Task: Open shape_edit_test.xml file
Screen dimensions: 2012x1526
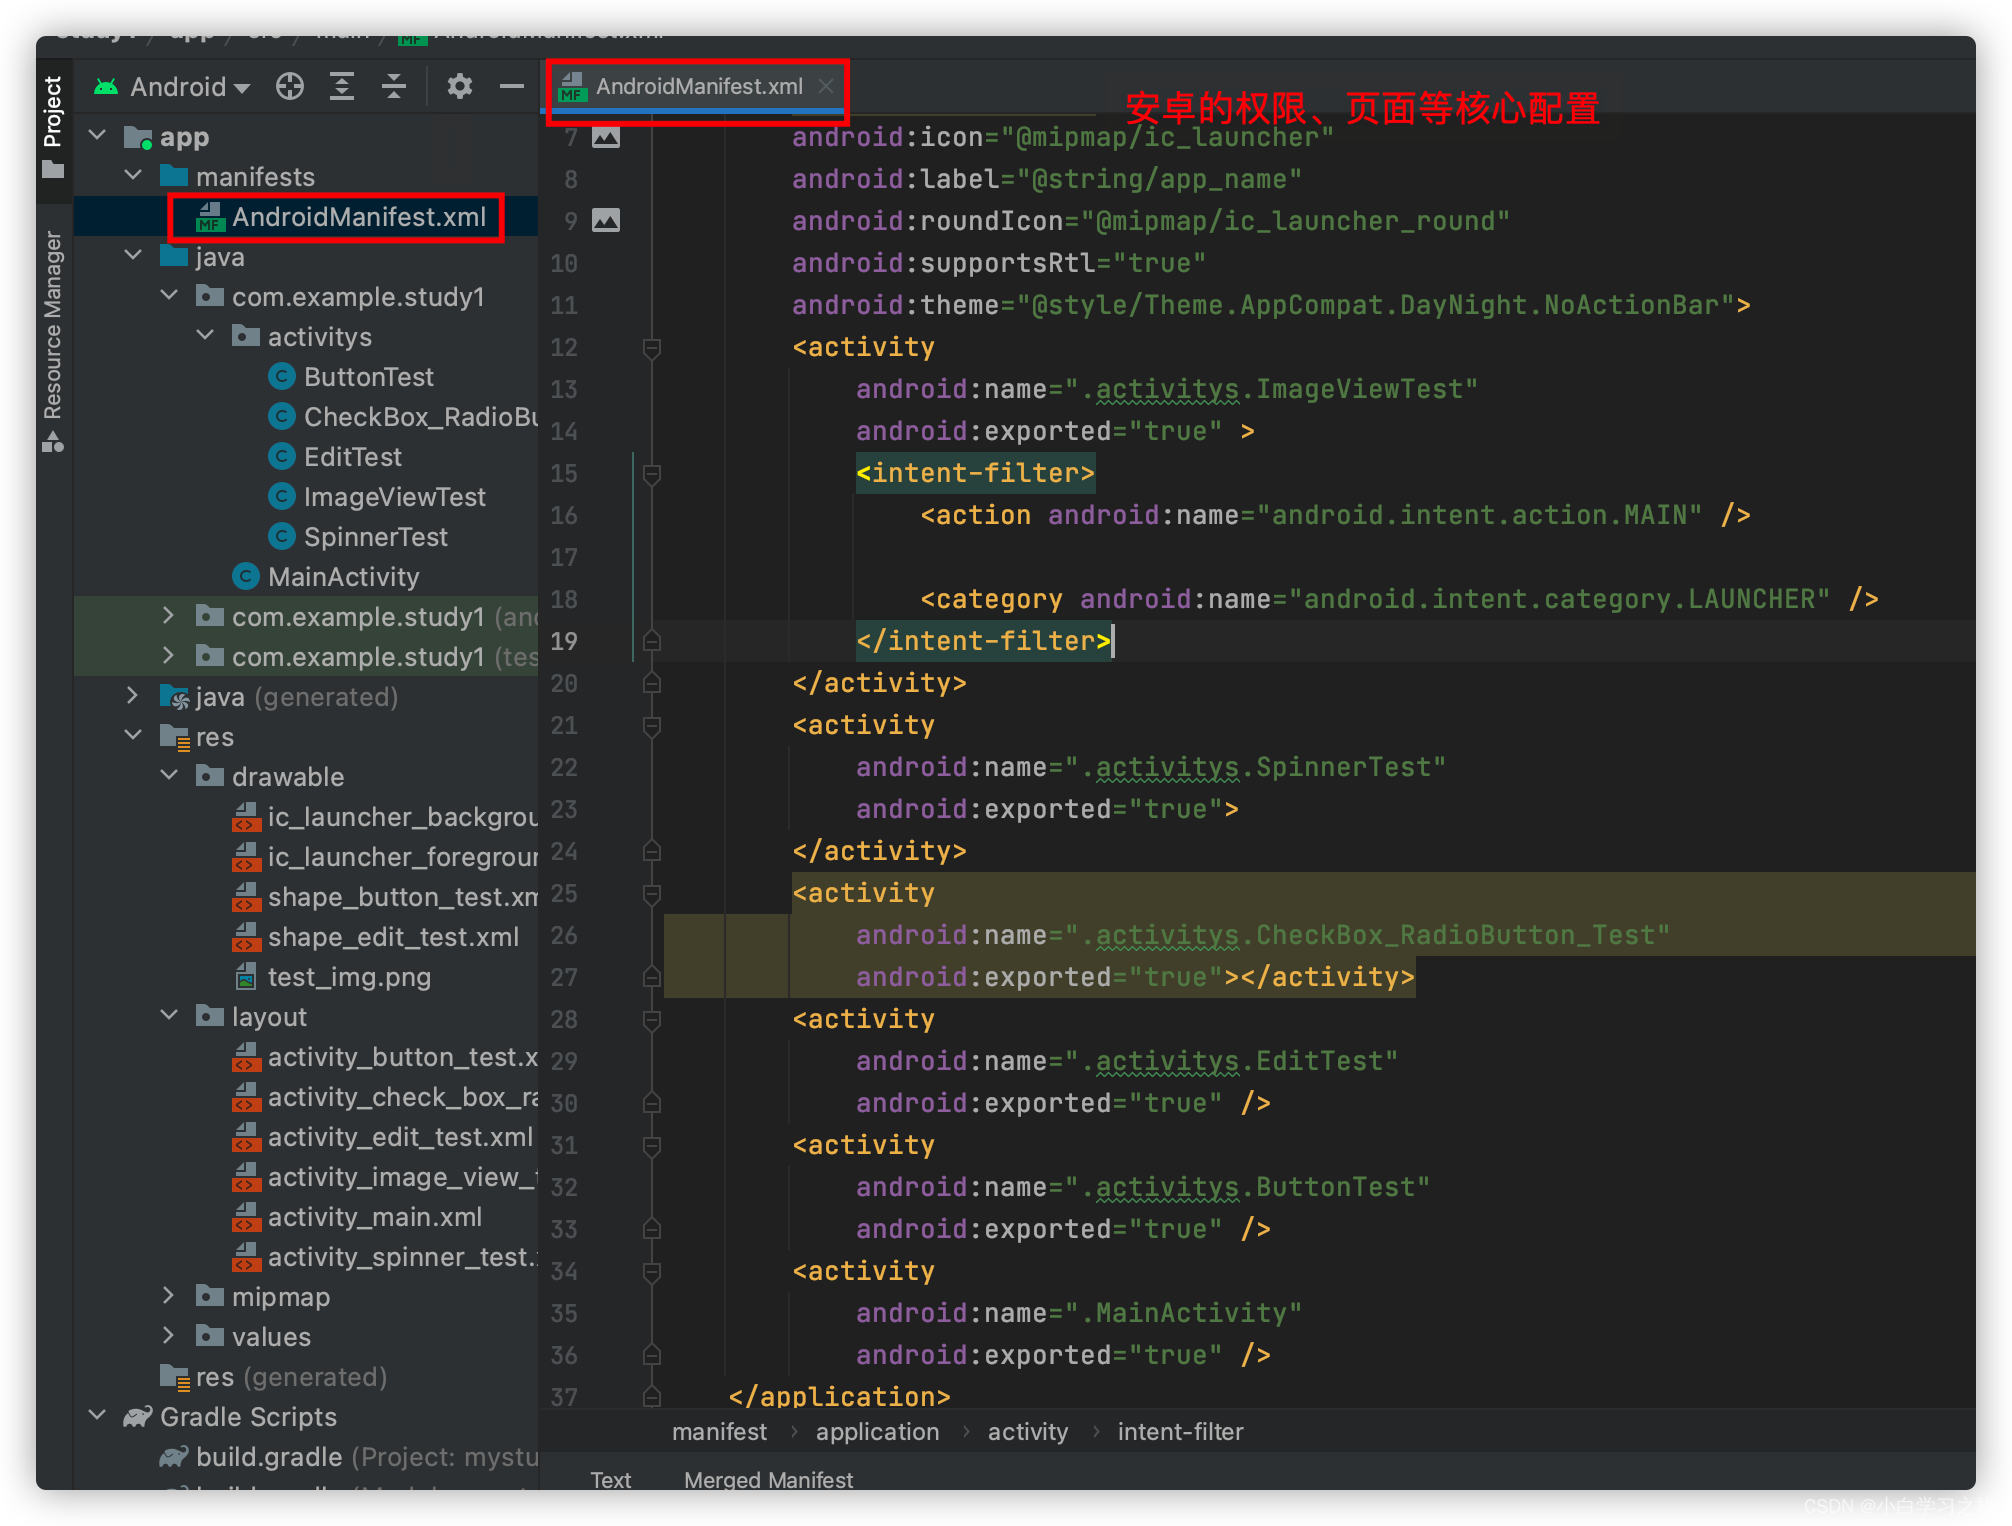Action: (376, 937)
